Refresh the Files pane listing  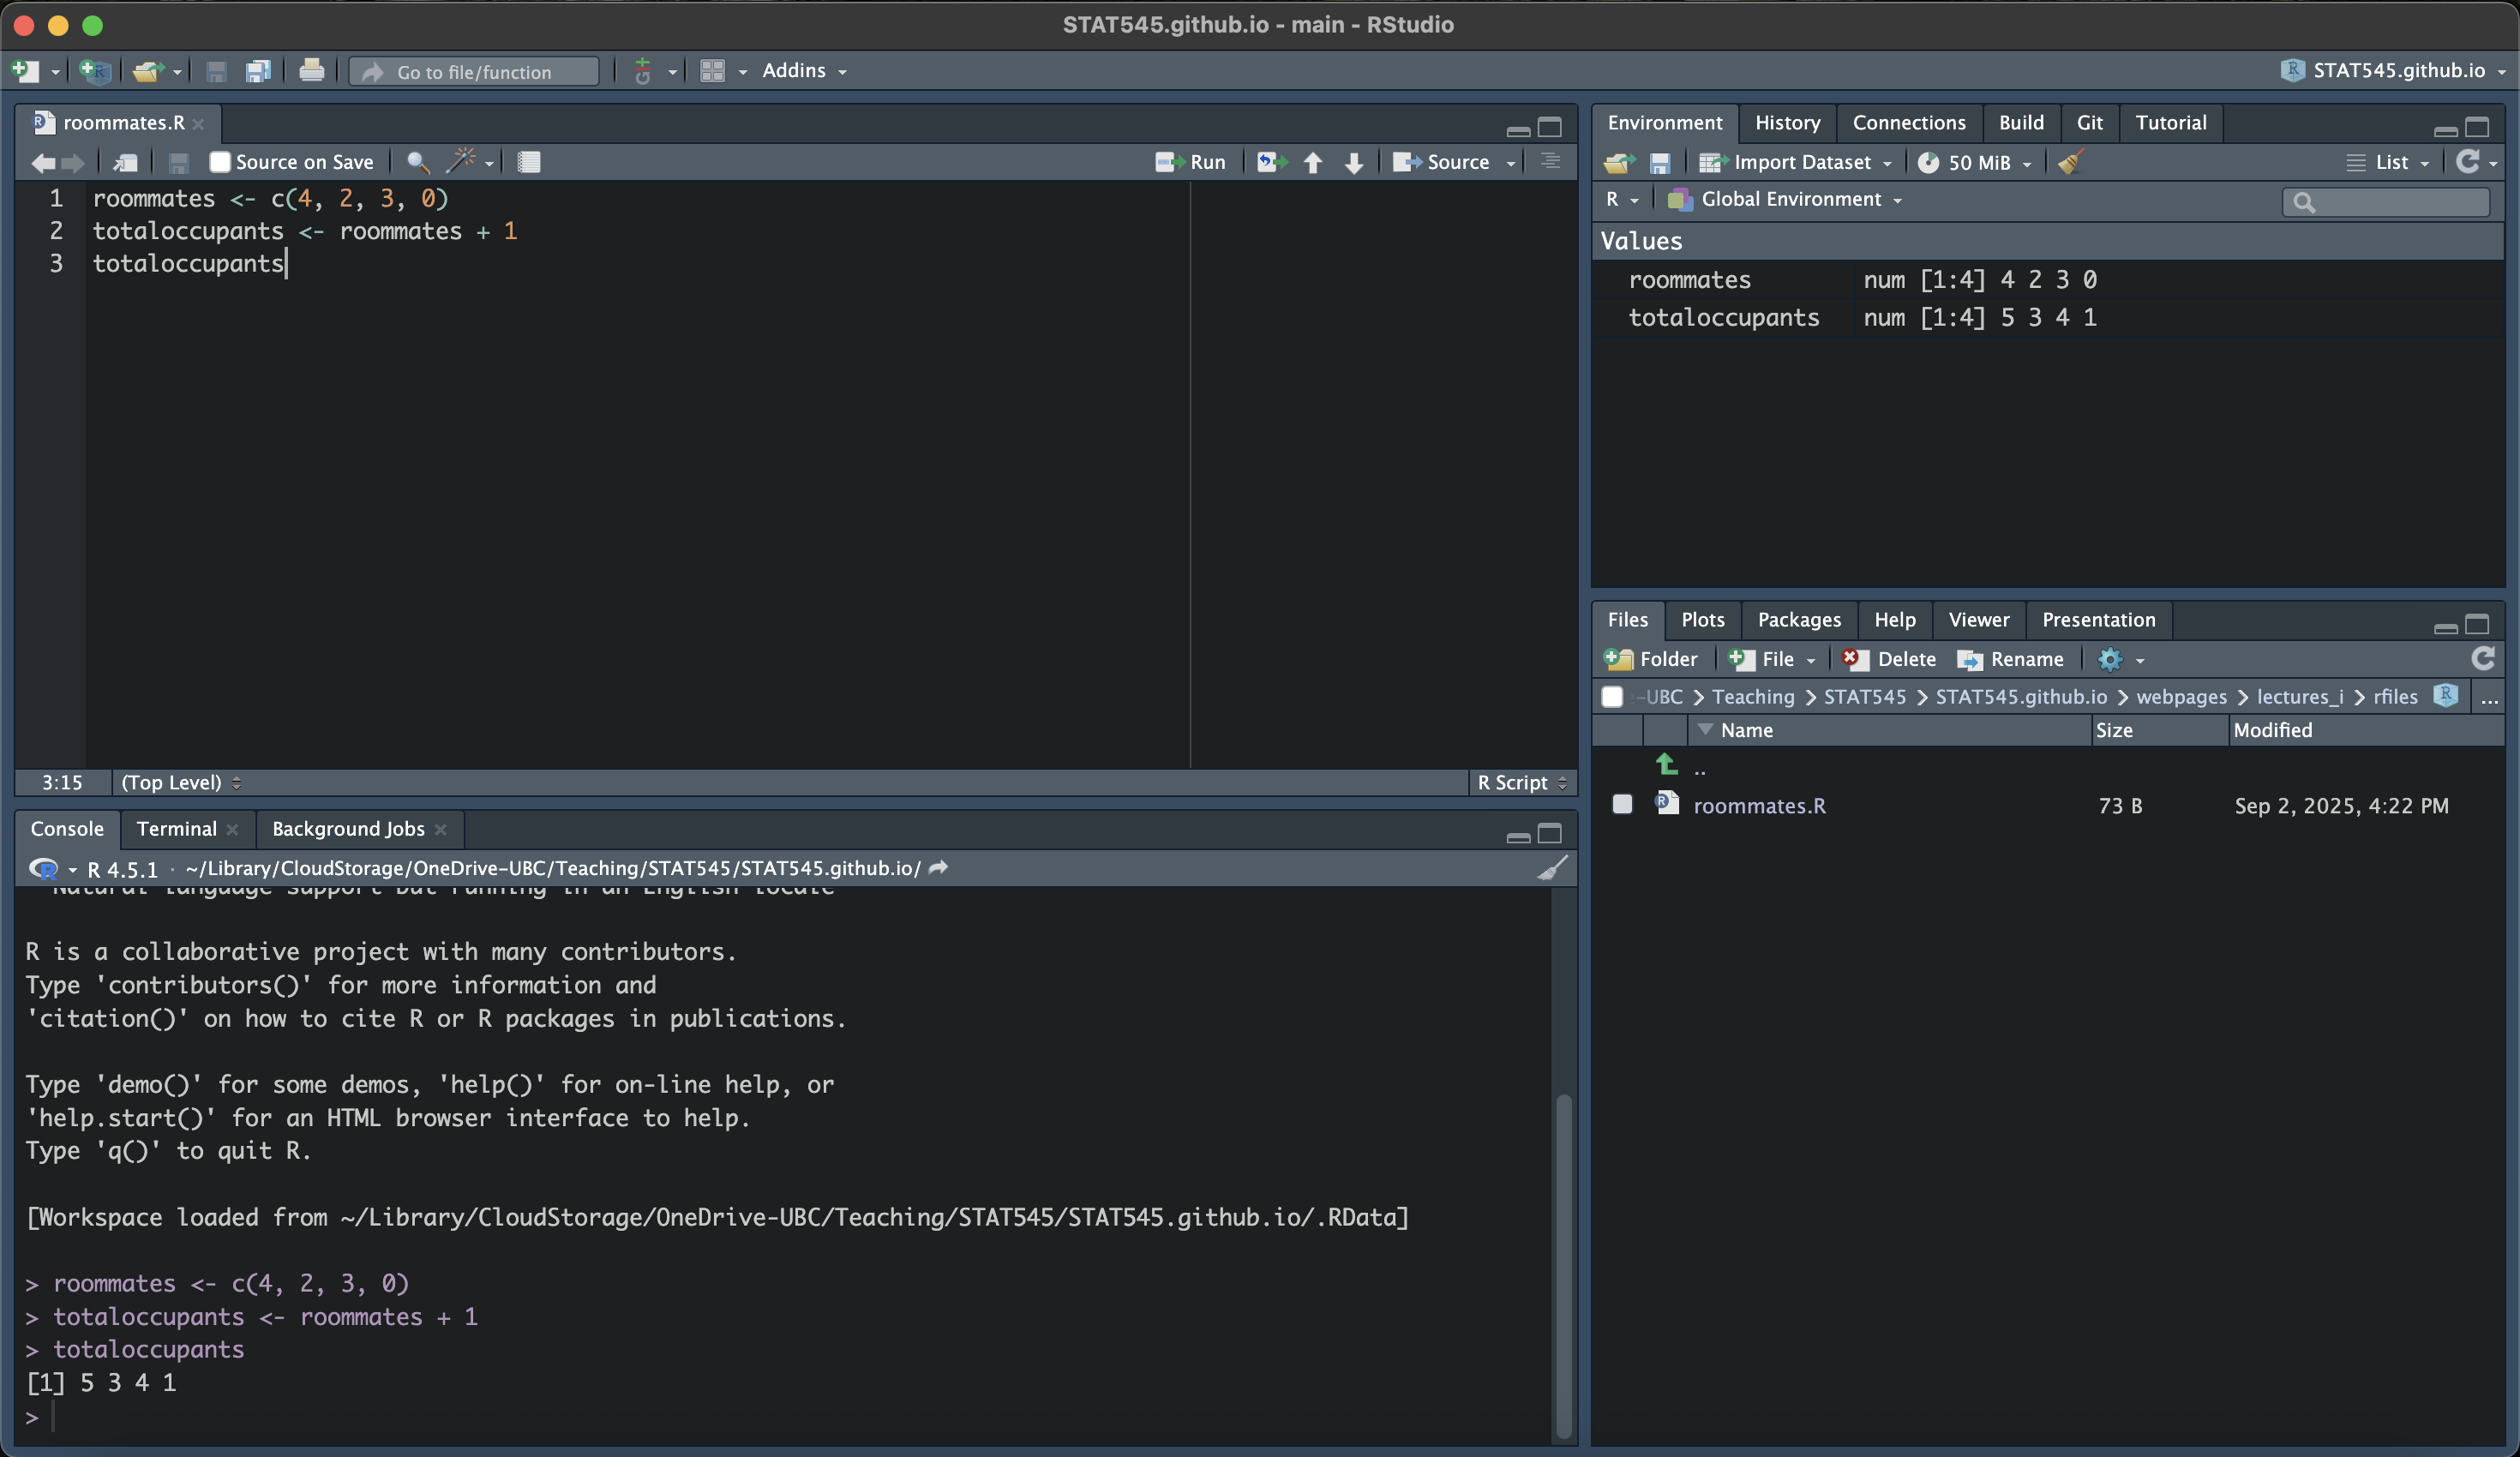click(x=2482, y=659)
